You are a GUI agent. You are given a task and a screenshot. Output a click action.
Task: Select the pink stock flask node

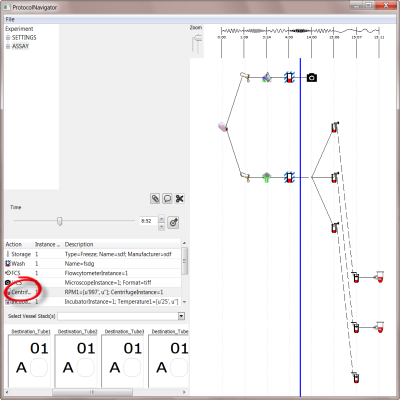pos(223,127)
